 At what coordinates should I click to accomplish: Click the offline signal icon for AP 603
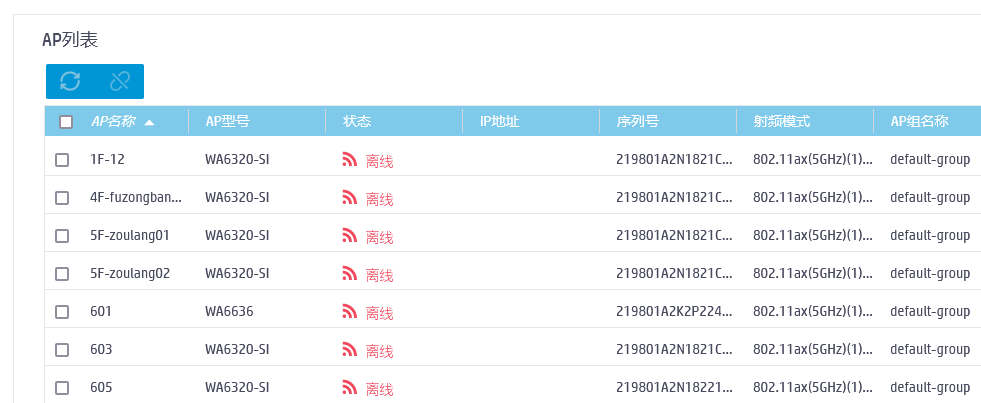pos(350,350)
